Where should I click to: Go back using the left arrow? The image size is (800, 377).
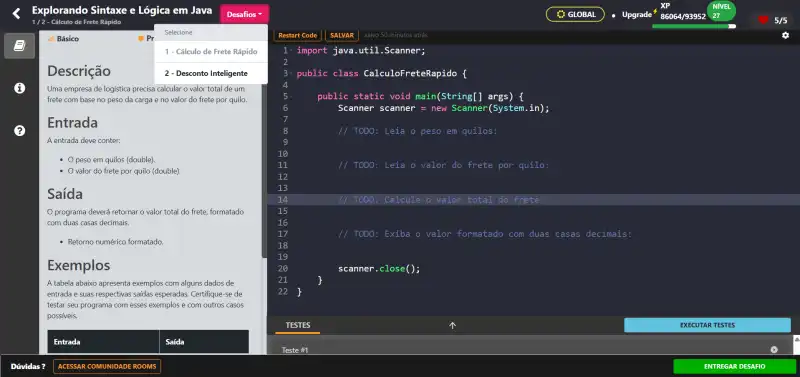[x=16, y=14]
